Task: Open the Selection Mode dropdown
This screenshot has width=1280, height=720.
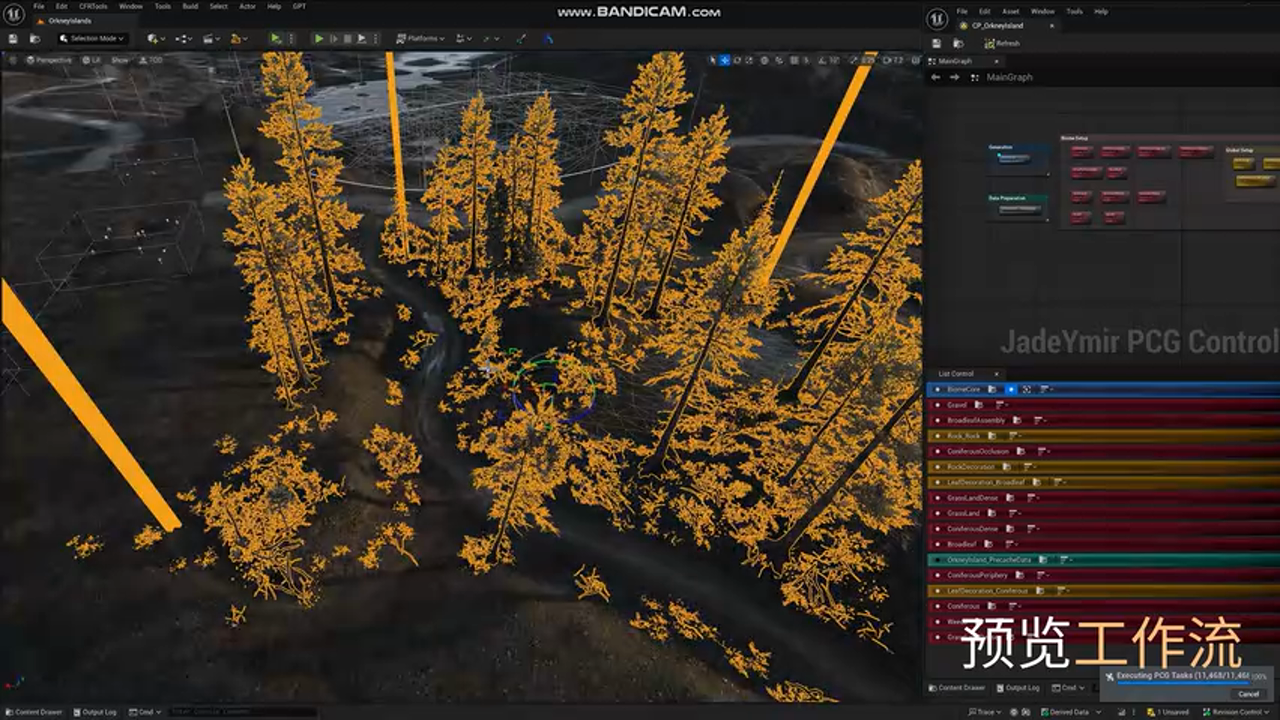Action: coord(92,38)
